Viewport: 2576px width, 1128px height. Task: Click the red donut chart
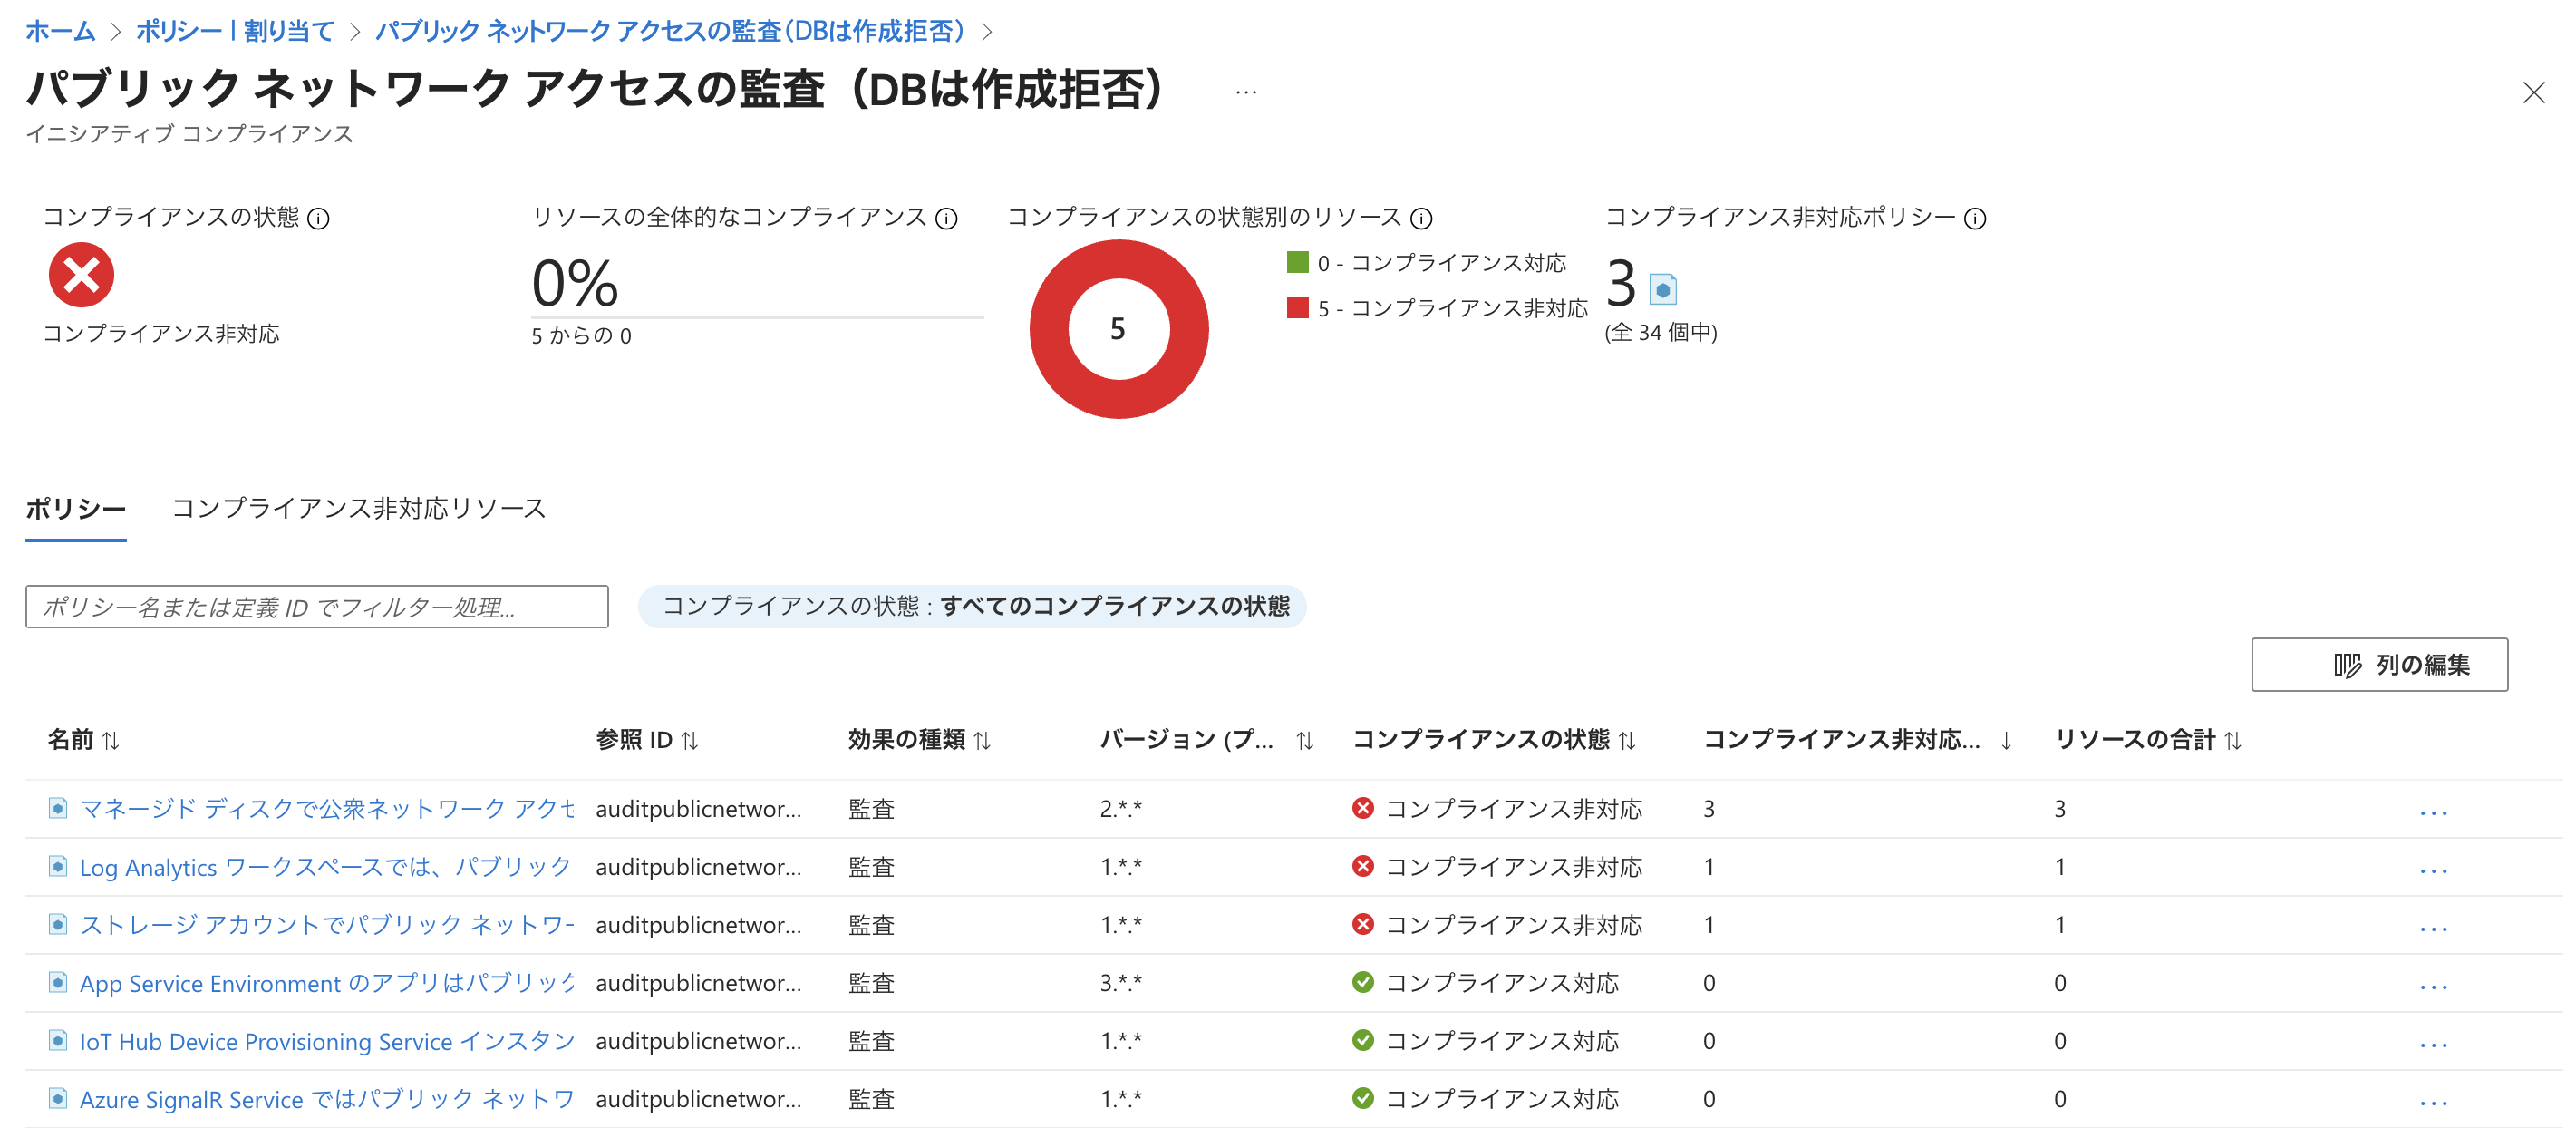(1119, 329)
